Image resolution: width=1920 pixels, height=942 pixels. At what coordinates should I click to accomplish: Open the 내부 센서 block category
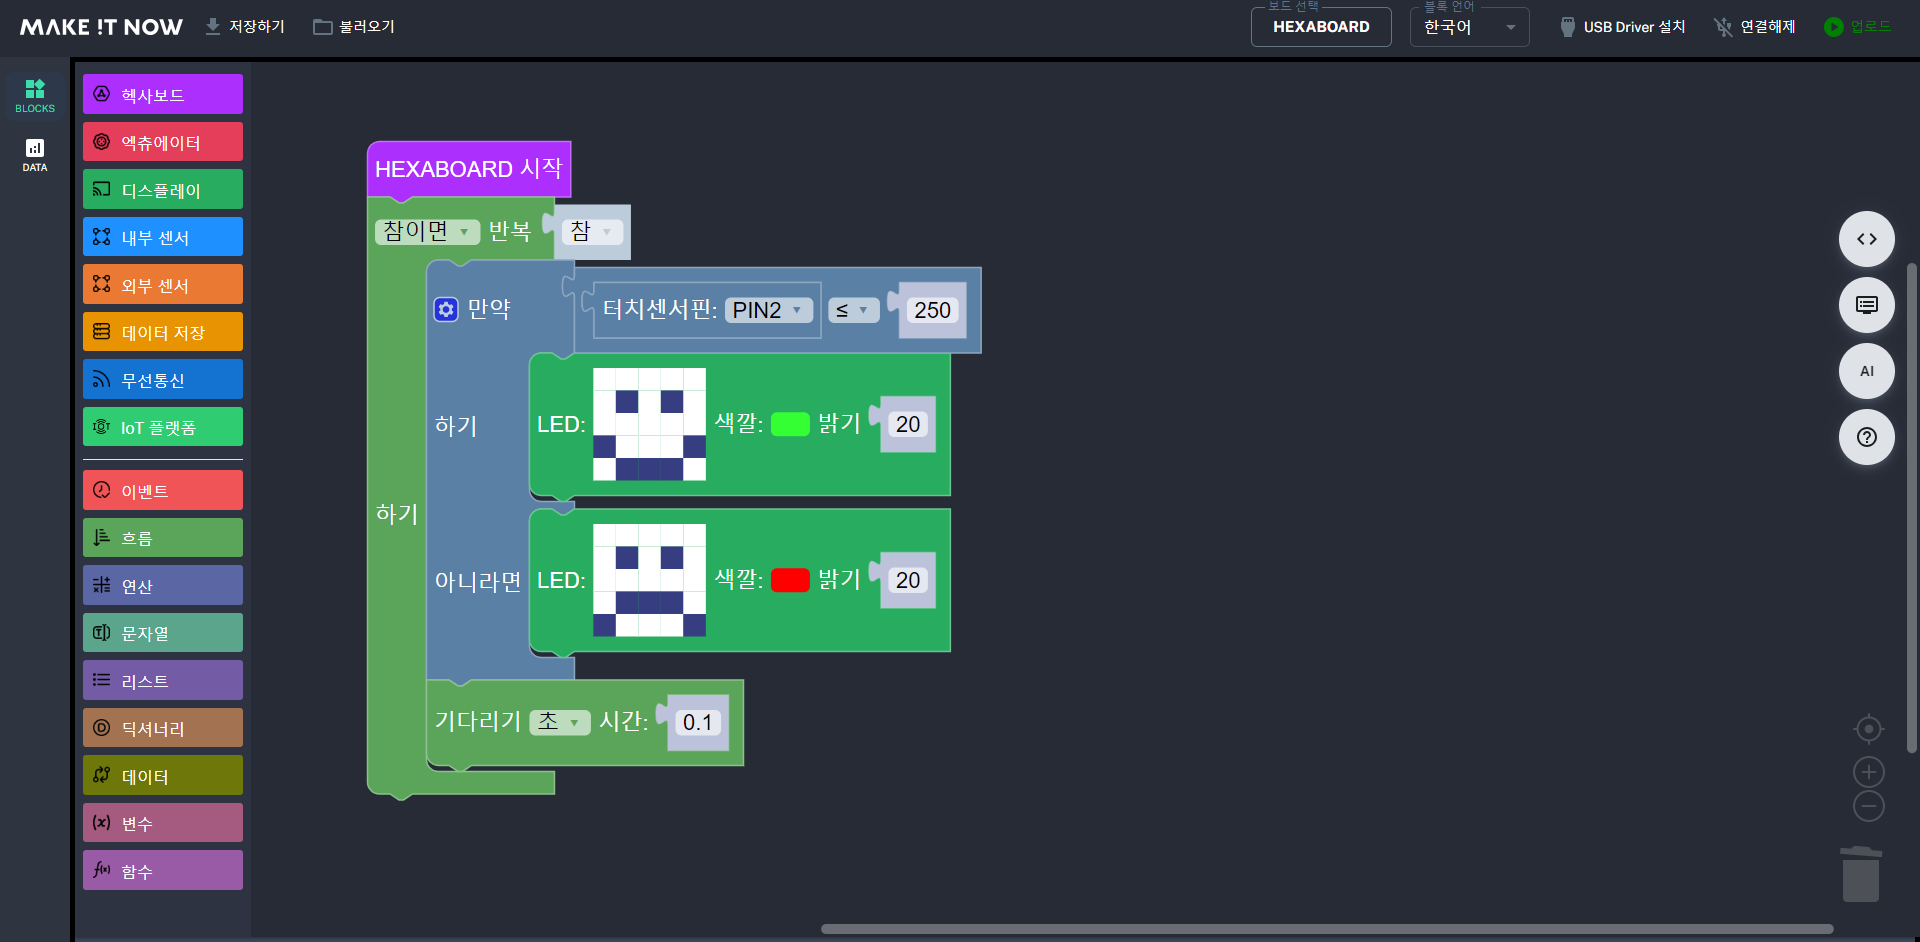pos(163,237)
